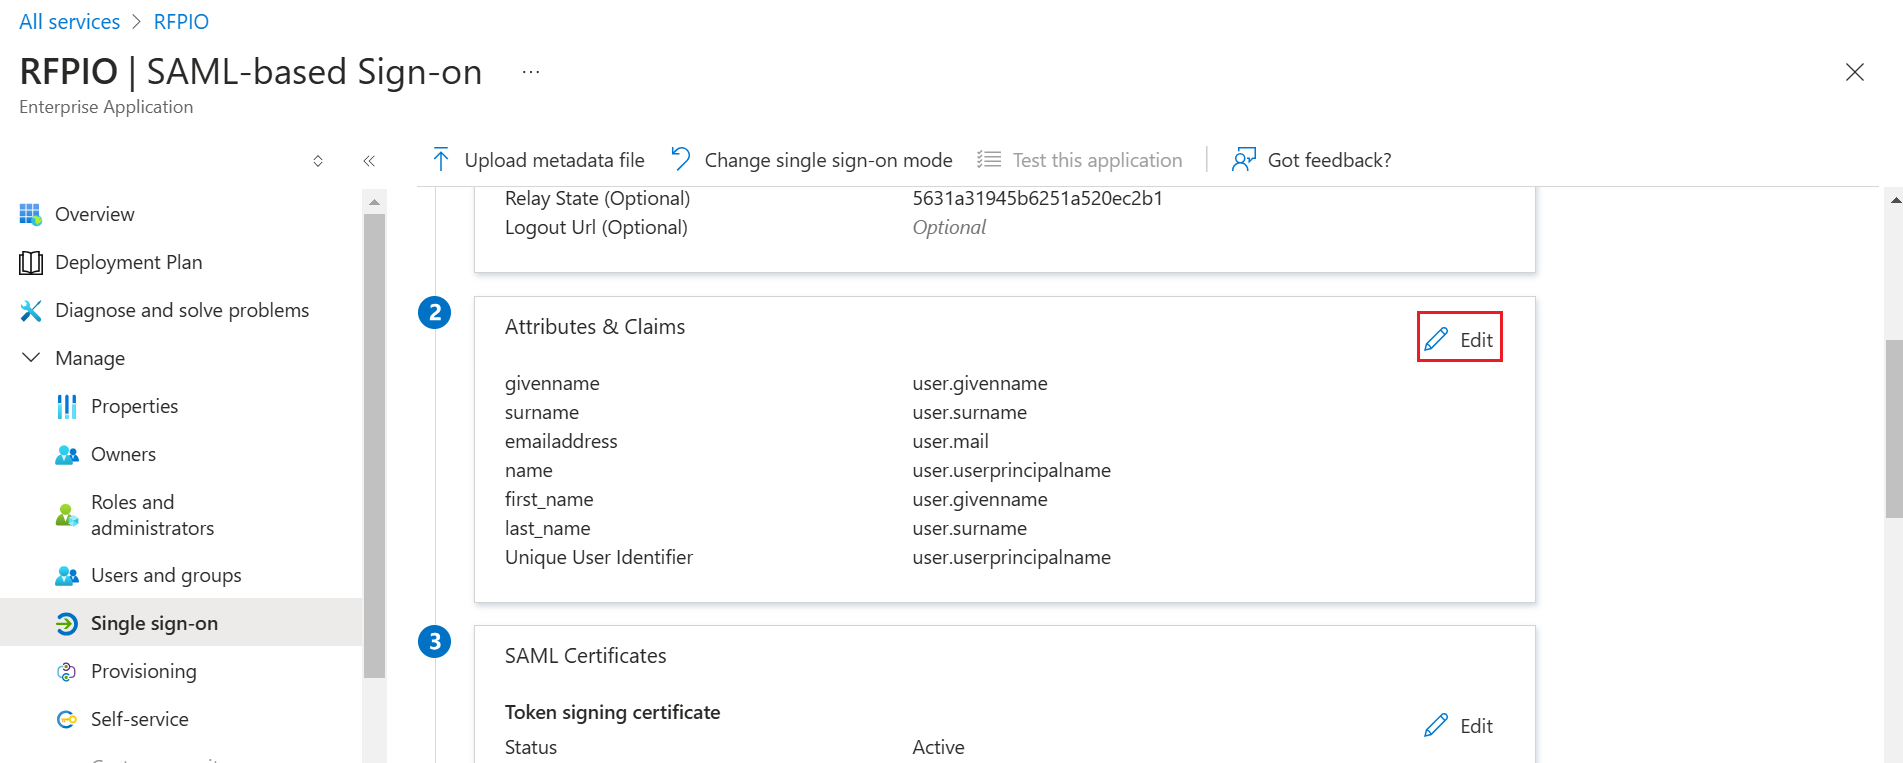Click the SAML Certificates heading
The height and width of the screenshot is (763, 1903).
pos(585,656)
